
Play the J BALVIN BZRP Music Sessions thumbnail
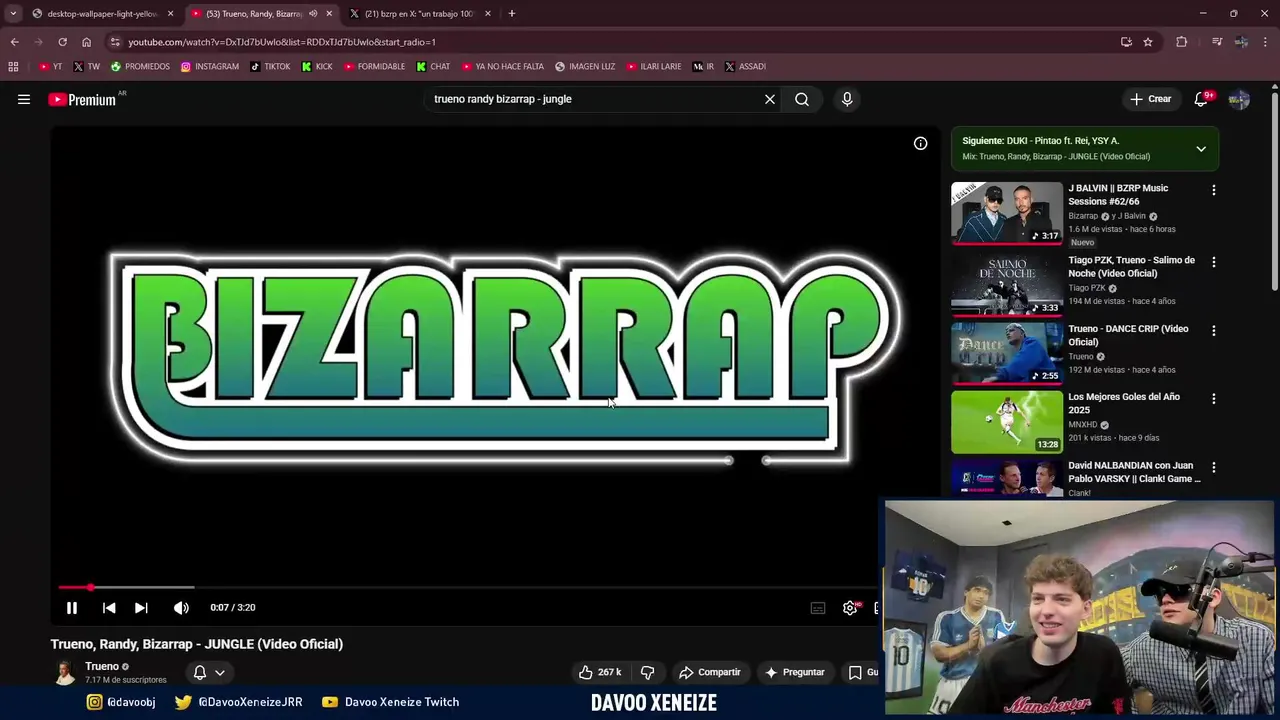point(1007,213)
